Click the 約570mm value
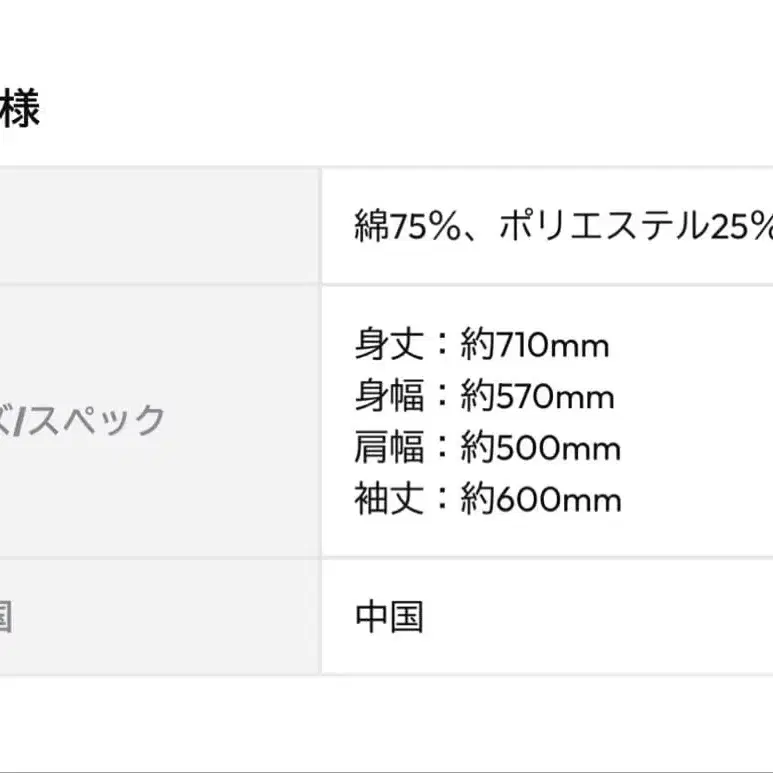773x773 pixels. [537, 396]
